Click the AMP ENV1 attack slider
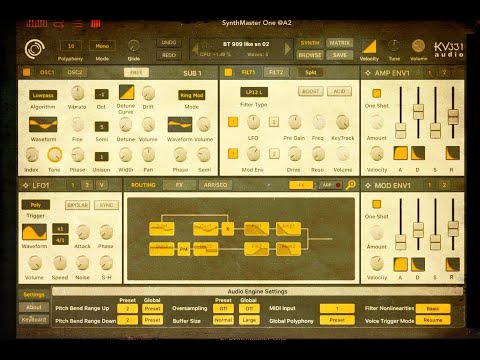 pos(400,130)
